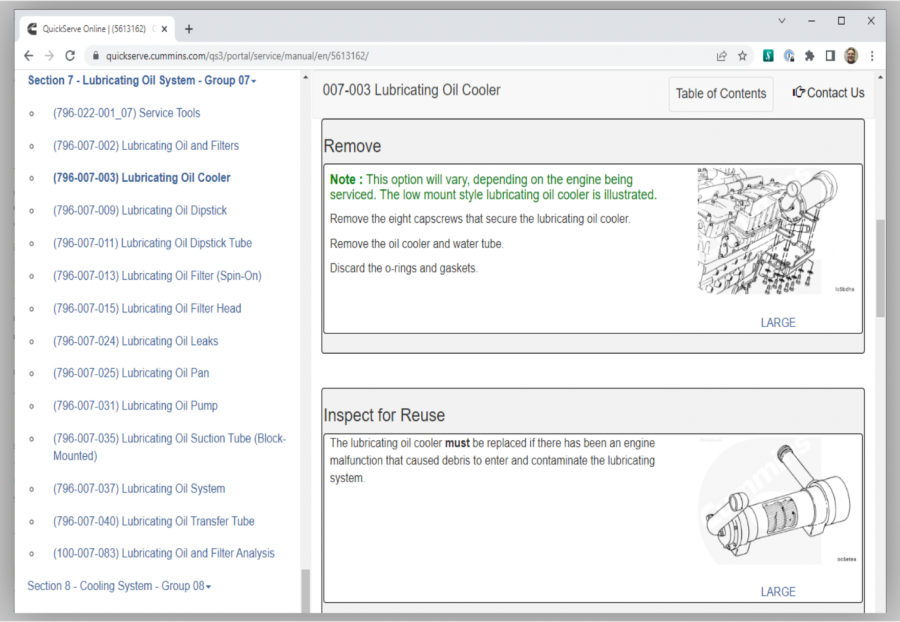Open Service Tools (796-022-001_07)
This screenshot has width=900, height=622.
126,113
